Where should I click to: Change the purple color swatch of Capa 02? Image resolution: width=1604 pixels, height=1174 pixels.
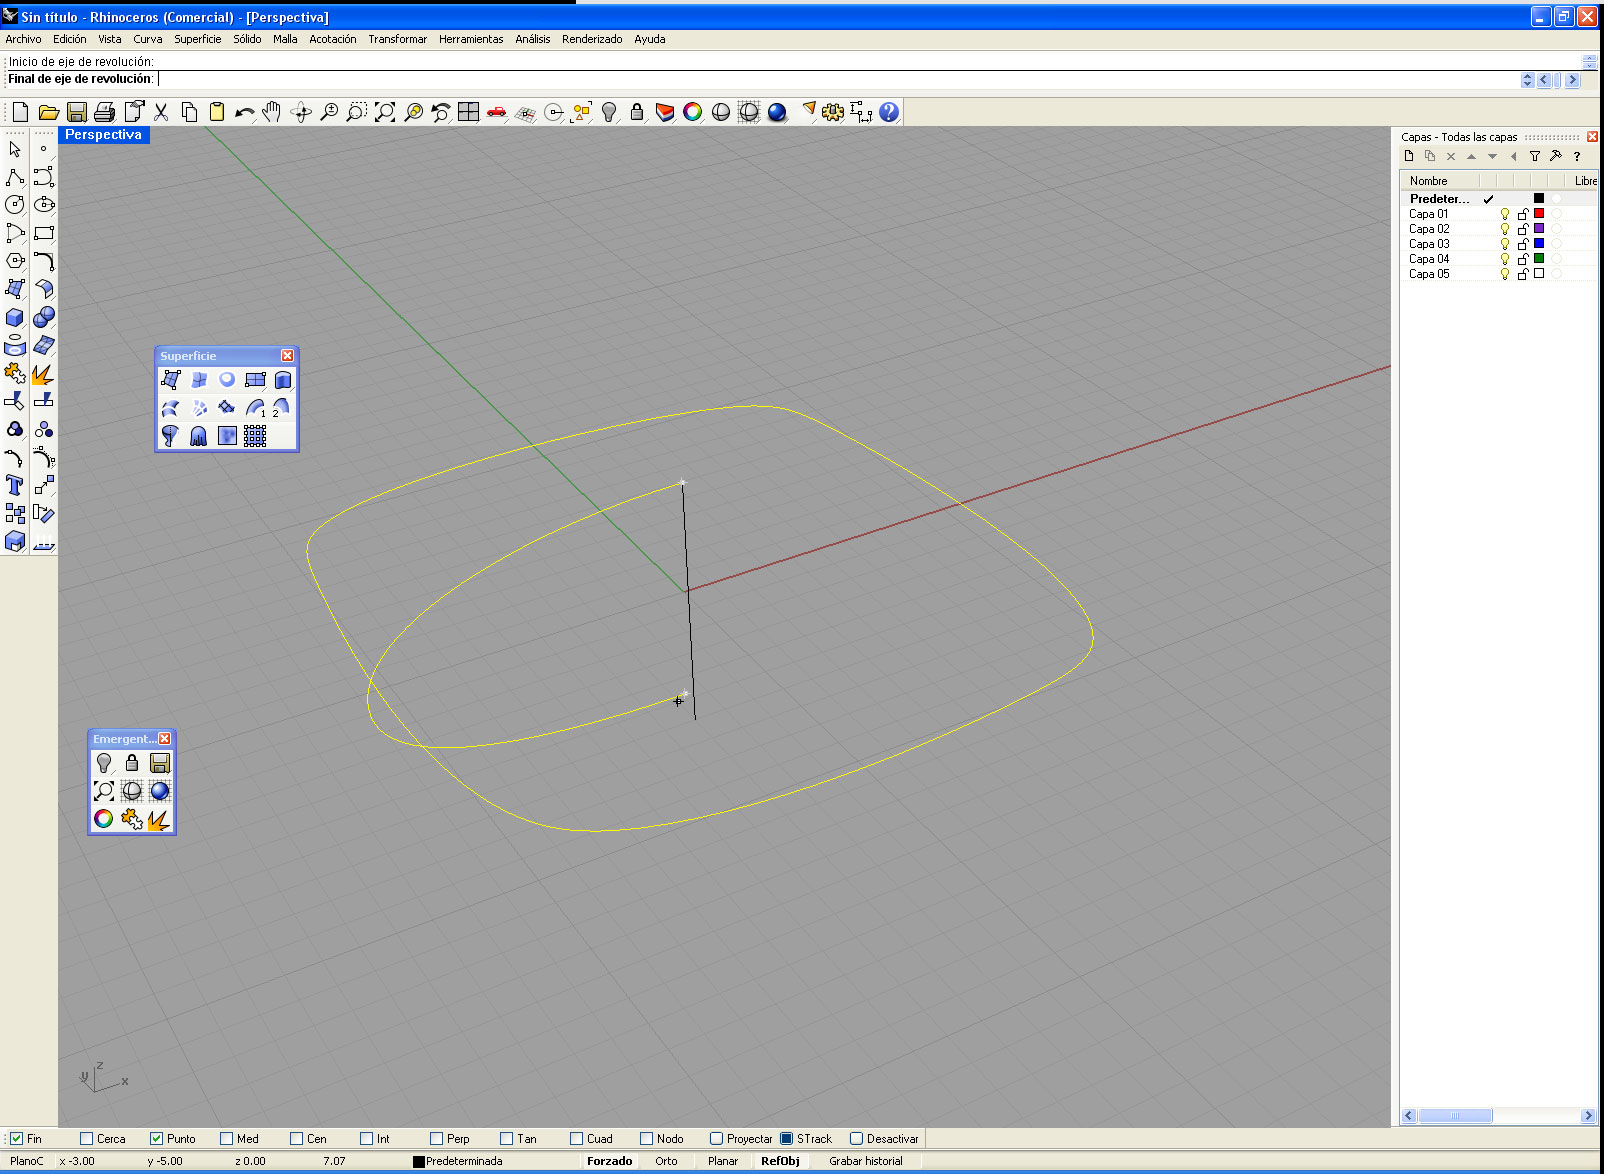[1539, 229]
